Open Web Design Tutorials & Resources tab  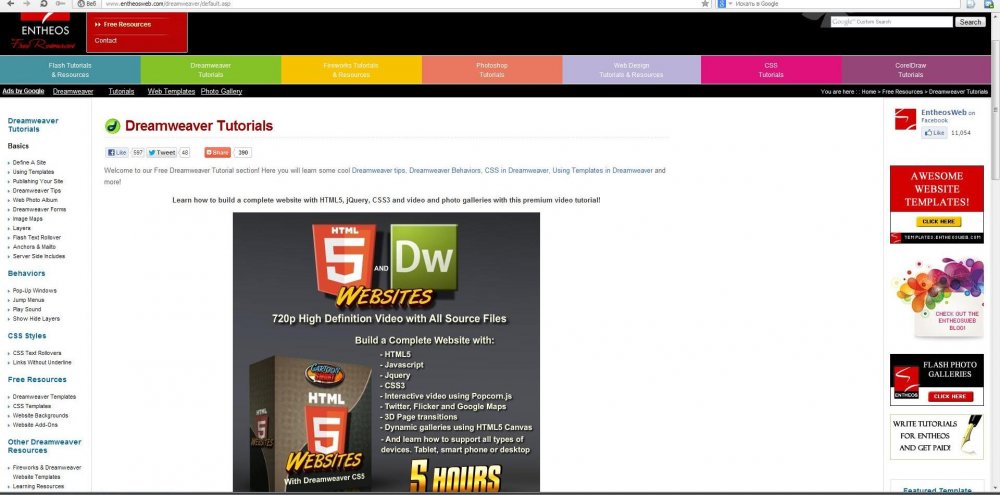631,70
